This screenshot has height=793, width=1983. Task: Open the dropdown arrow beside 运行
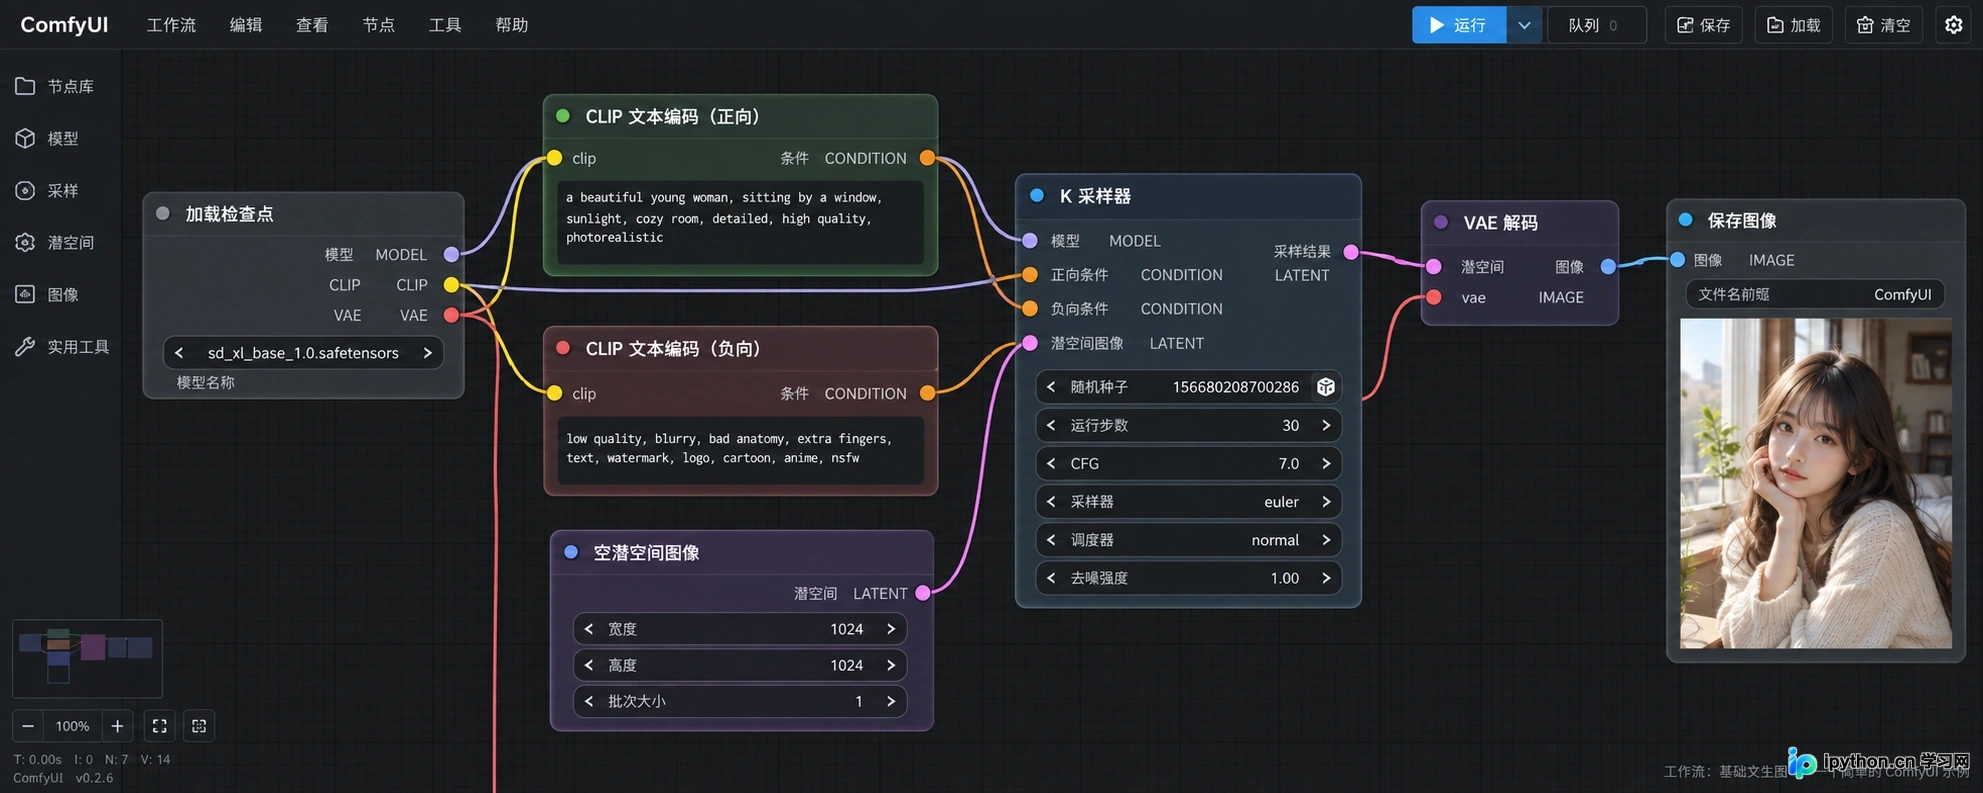click(x=1524, y=25)
